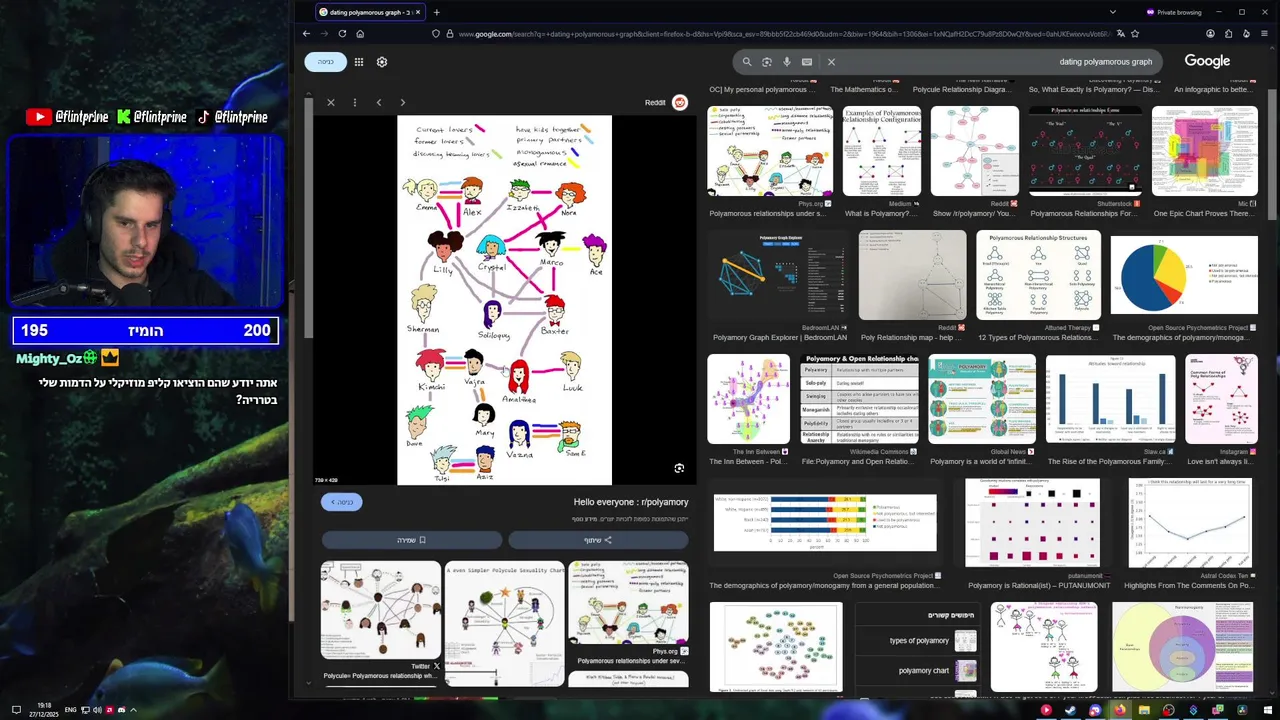This screenshot has width=1280, height=720.
Task: Click the taskbar volume icon
Action: pos(97,710)
